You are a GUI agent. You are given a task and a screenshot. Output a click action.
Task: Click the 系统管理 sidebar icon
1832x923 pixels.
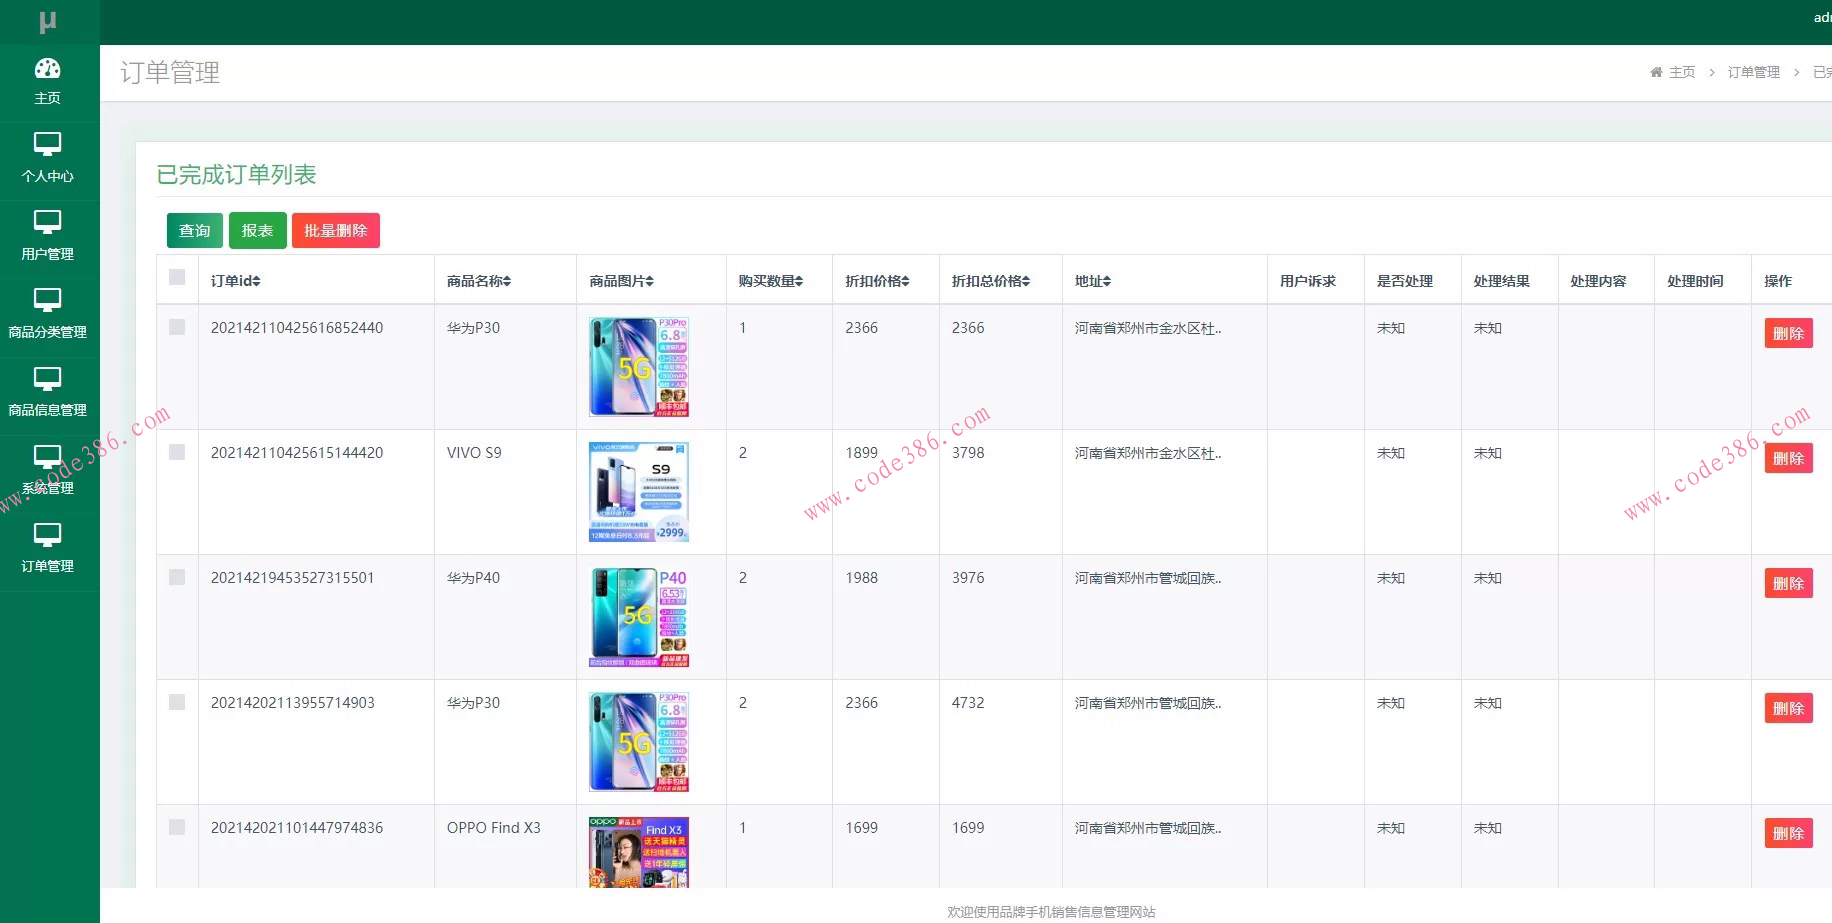(47, 457)
